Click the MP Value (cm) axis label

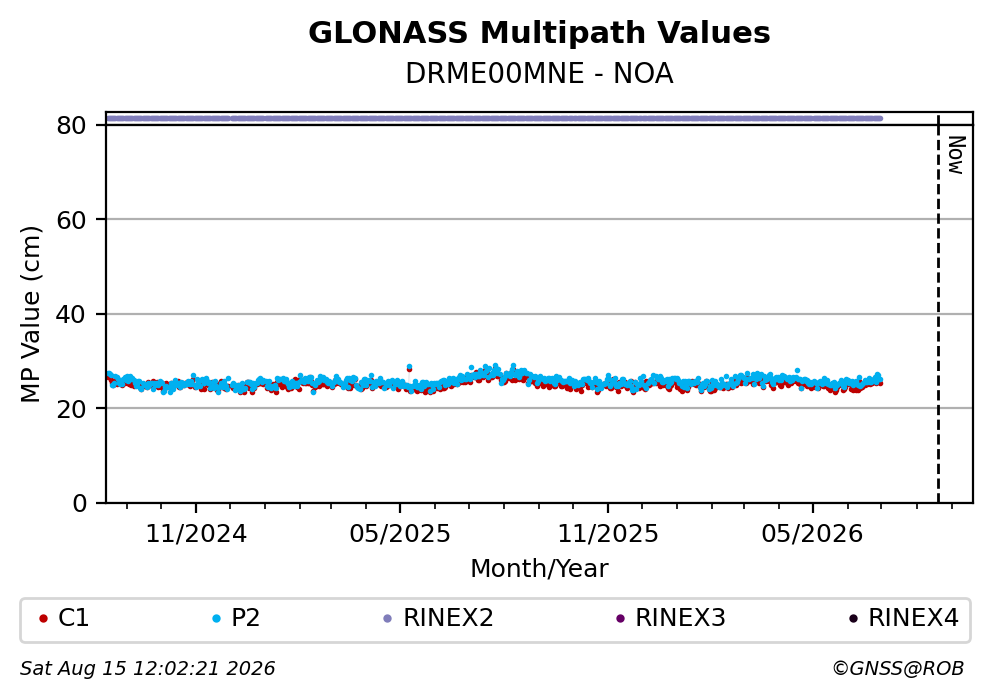[x=30, y=314]
